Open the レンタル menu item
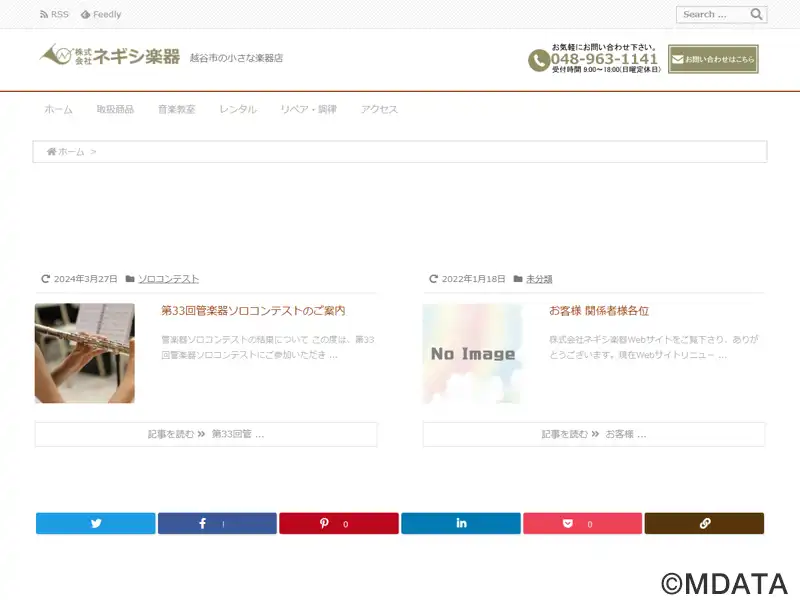This screenshot has height=600, width=800. pyautogui.click(x=238, y=109)
